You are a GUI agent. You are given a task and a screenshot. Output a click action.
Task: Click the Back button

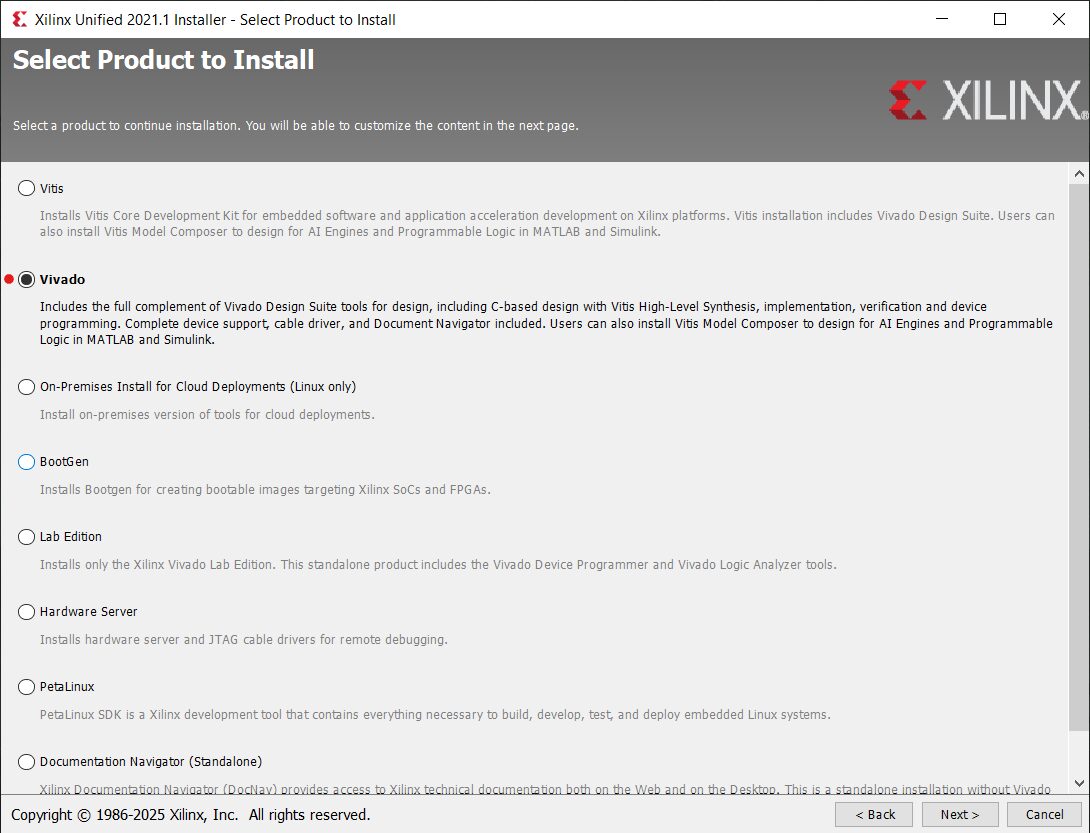[875, 814]
